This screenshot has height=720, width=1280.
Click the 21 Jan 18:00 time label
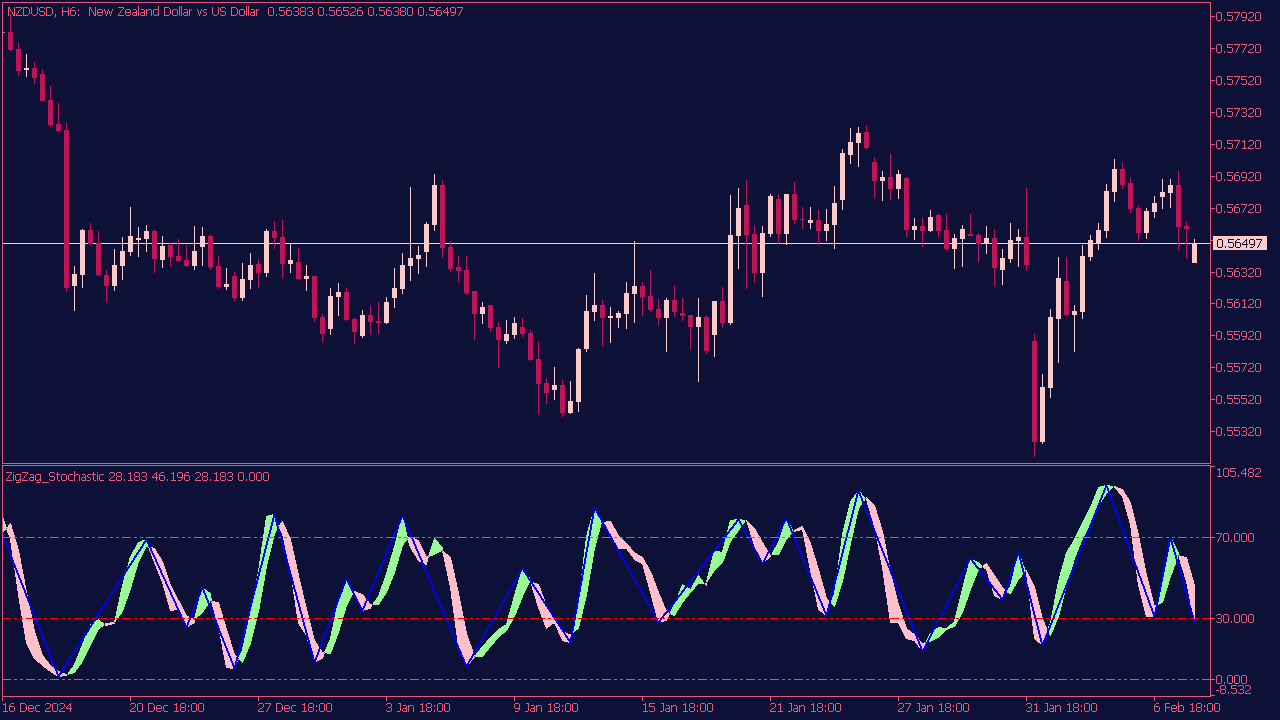(807, 708)
